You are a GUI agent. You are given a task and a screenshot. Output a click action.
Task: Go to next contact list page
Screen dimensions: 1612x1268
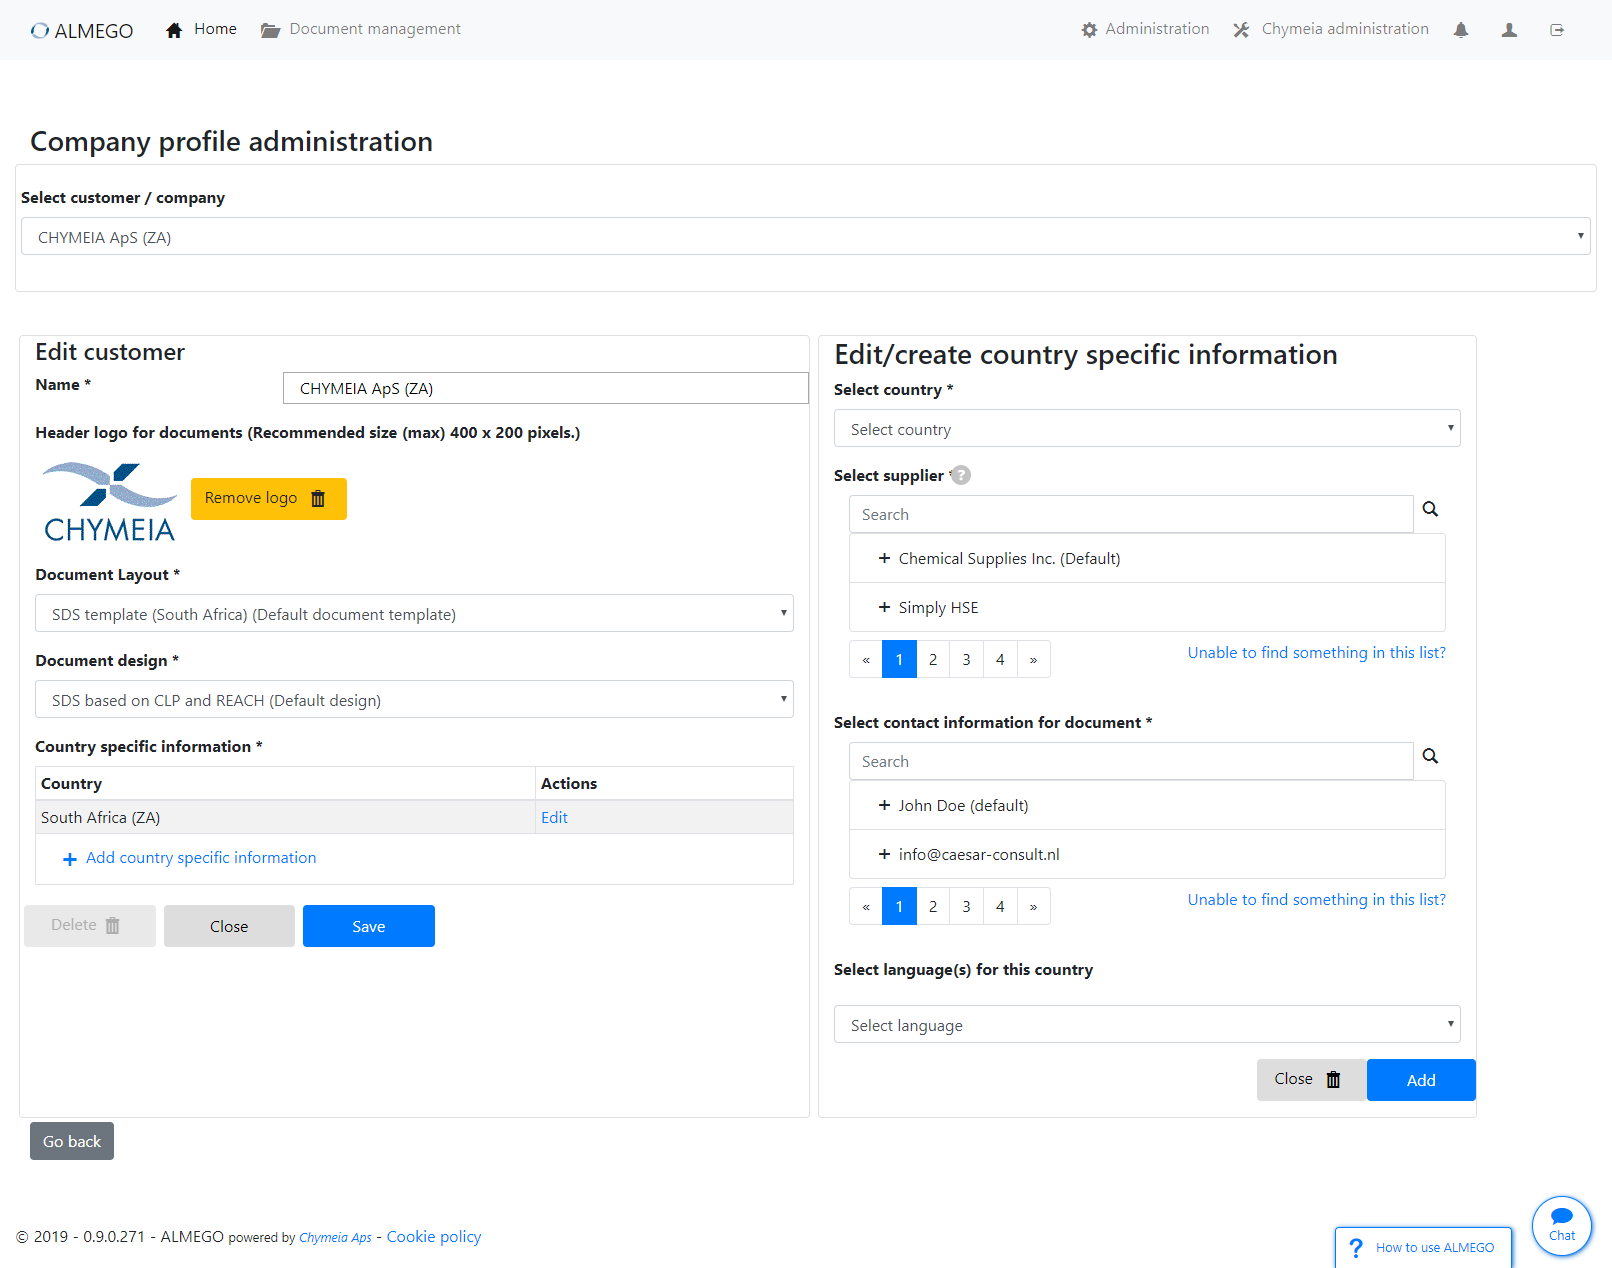tap(1034, 906)
